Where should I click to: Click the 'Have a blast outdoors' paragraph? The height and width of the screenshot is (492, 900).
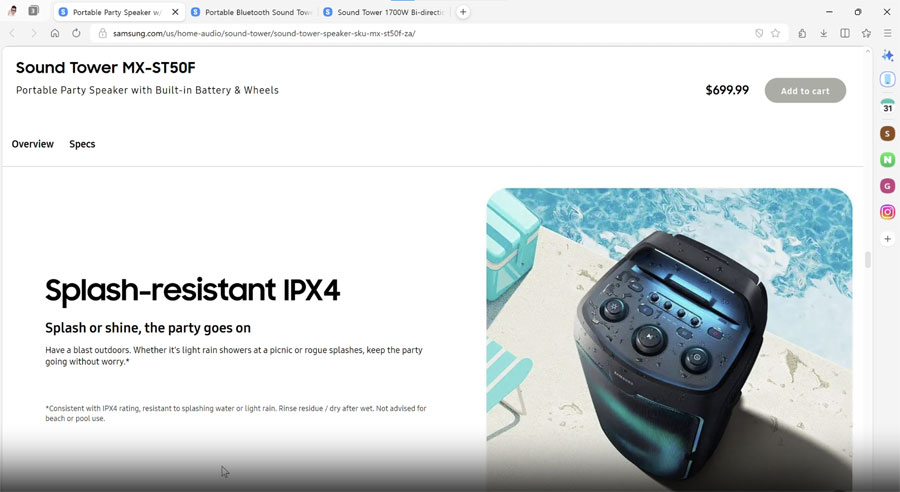[234, 356]
